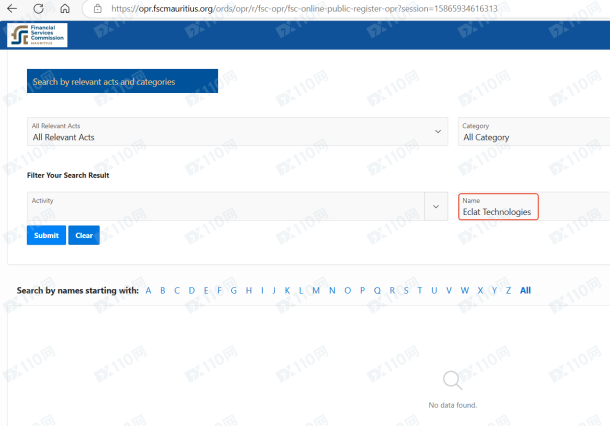Filter names starting with Z
Image resolution: width=610 pixels, height=426 pixels.
508,291
